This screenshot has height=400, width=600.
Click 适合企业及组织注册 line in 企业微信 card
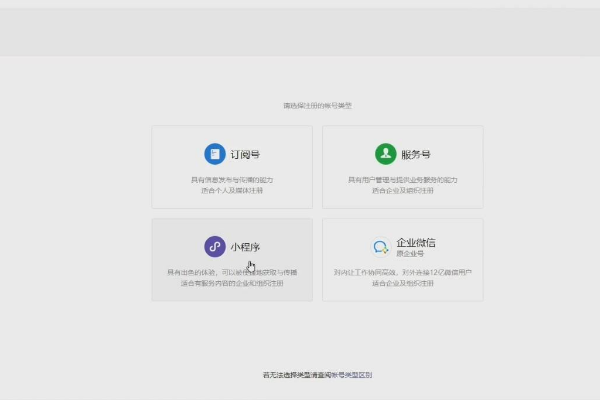(402, 283)
